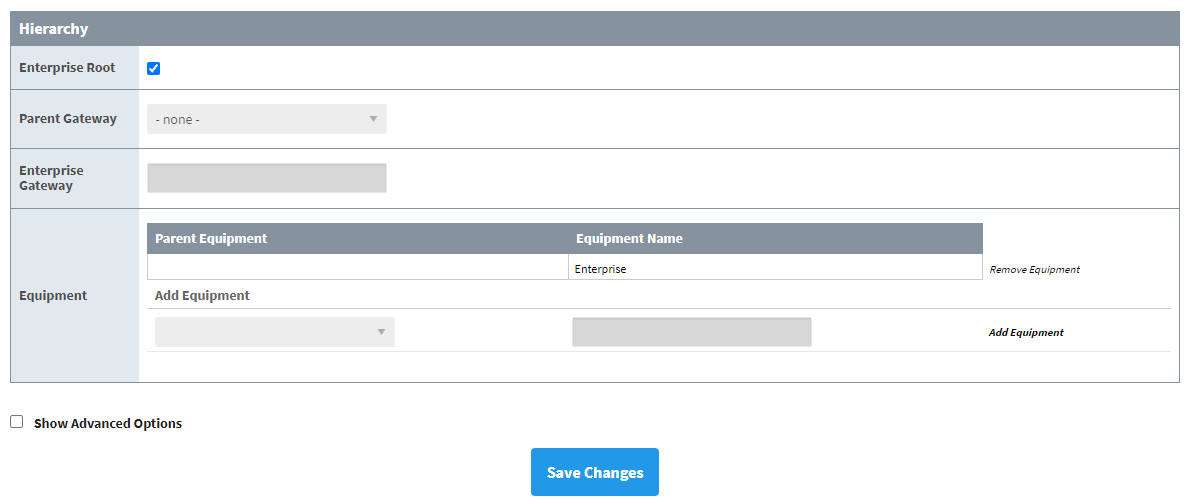Click the Hierarchy section header

click(x=54, y=29)
